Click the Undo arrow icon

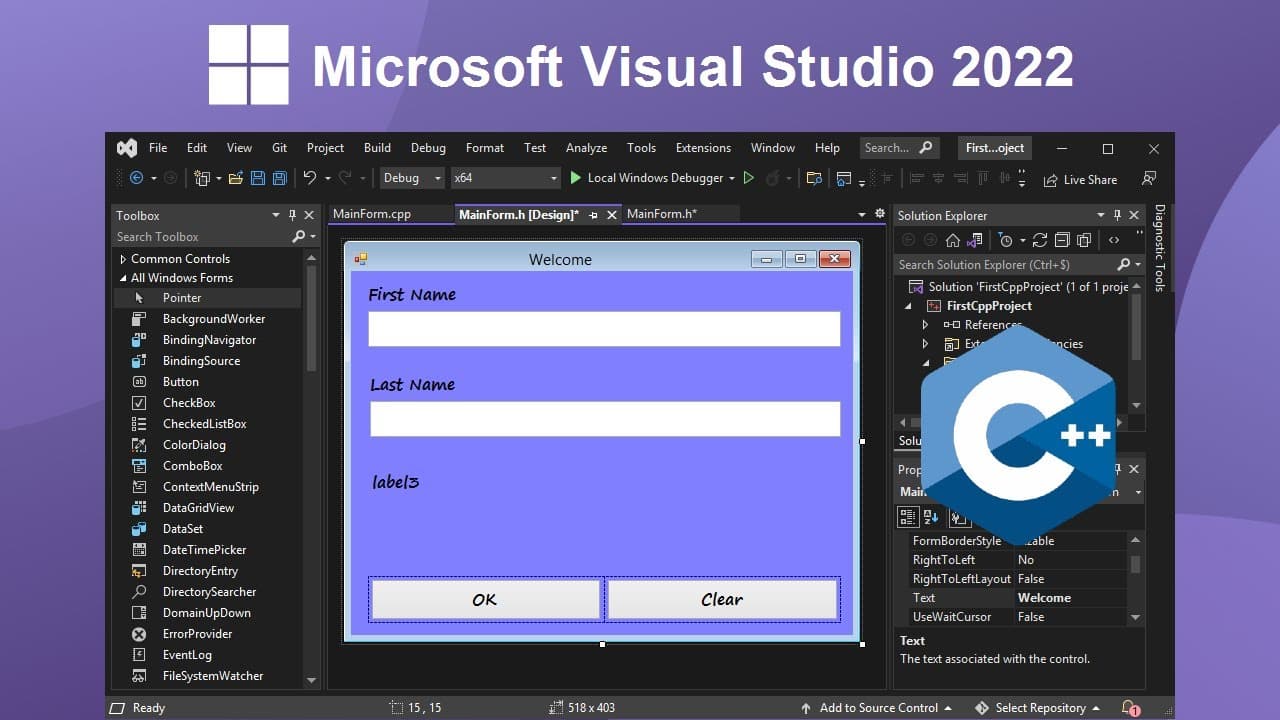click(x=310, y=178)
